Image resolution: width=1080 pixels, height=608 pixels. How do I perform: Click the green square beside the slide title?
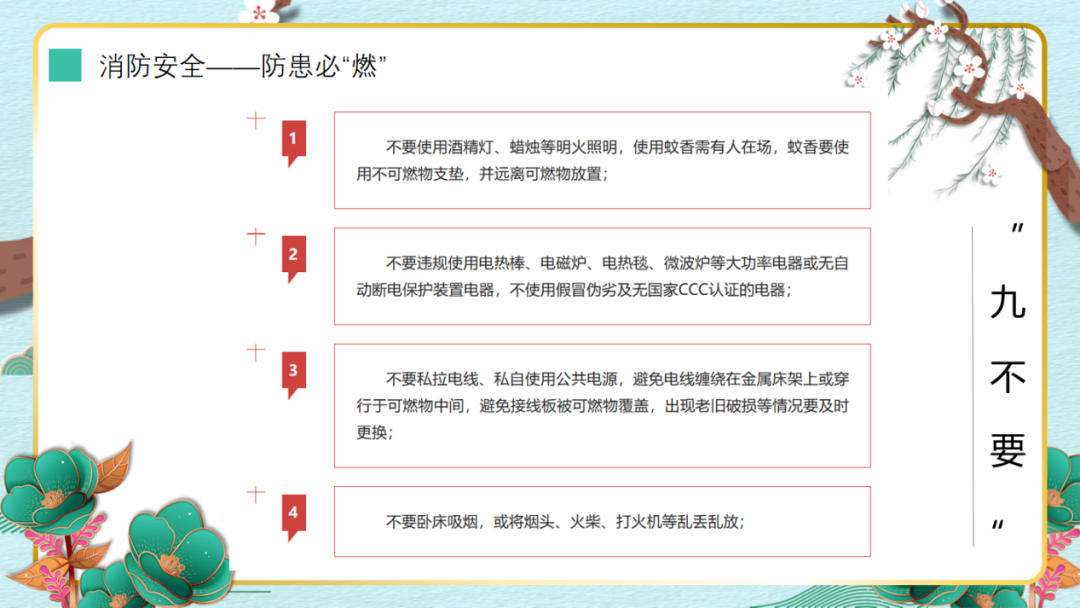click(x=65, y=65)
